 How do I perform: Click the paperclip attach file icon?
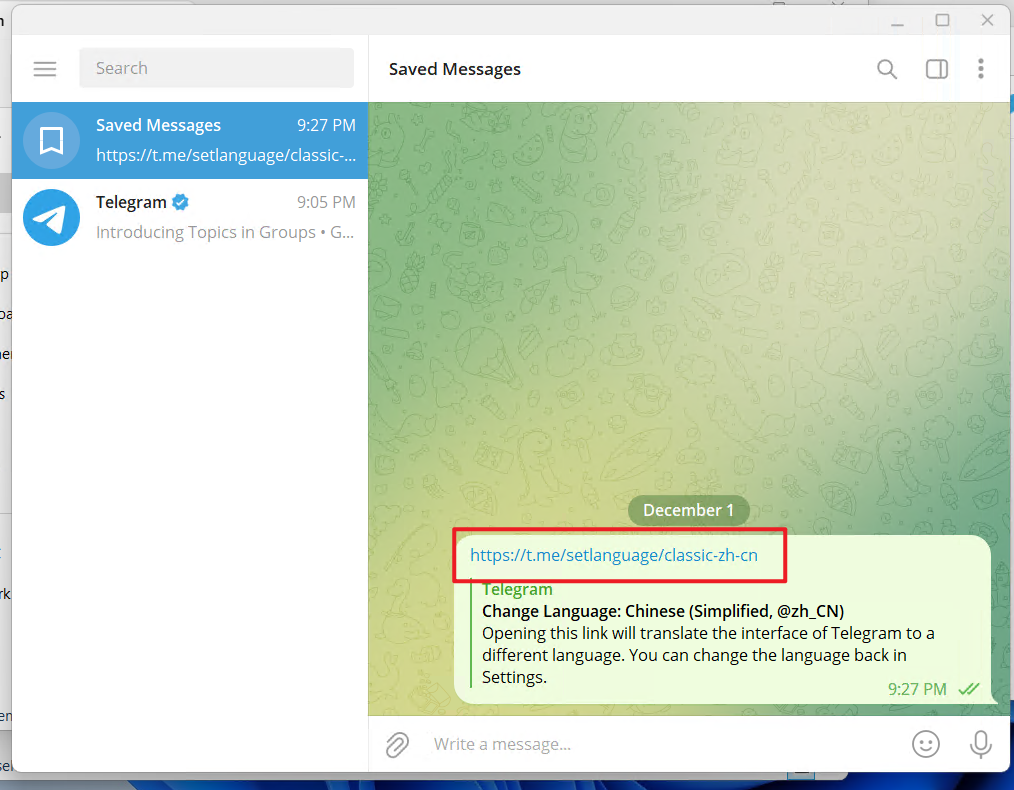click(x=397, y=745)
